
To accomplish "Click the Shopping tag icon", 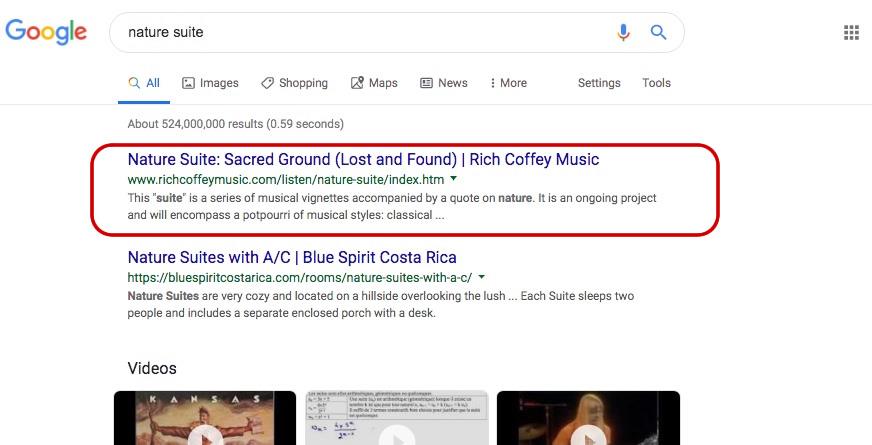I will pyautogui.click(x=267, y=83).
